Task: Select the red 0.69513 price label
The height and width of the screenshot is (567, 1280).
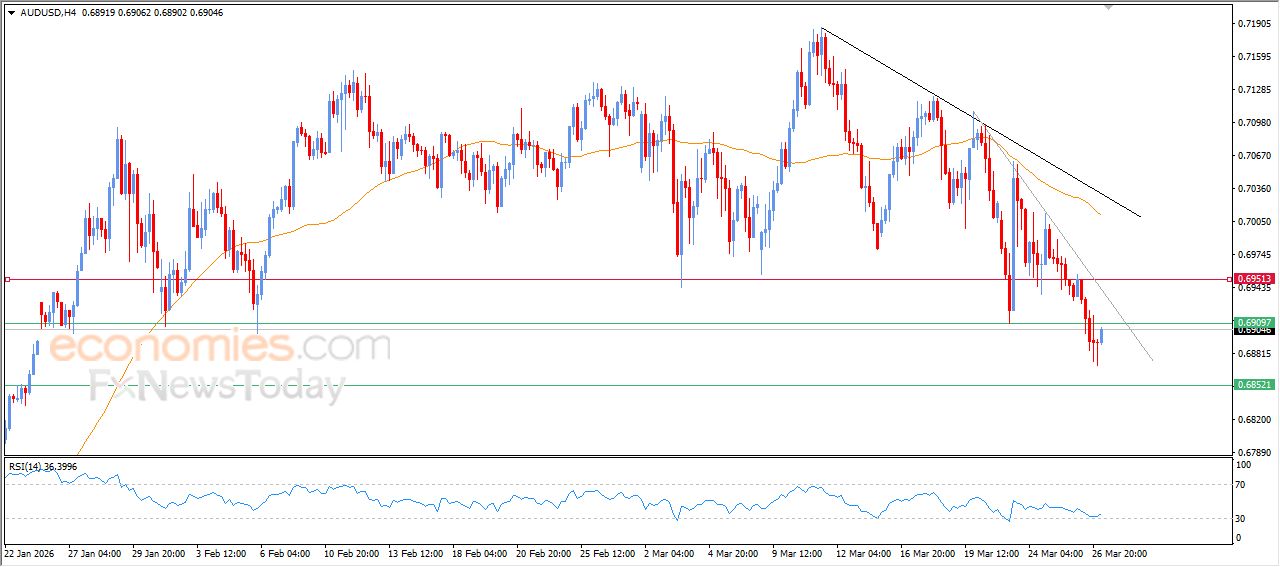Action: [1253, 280]
